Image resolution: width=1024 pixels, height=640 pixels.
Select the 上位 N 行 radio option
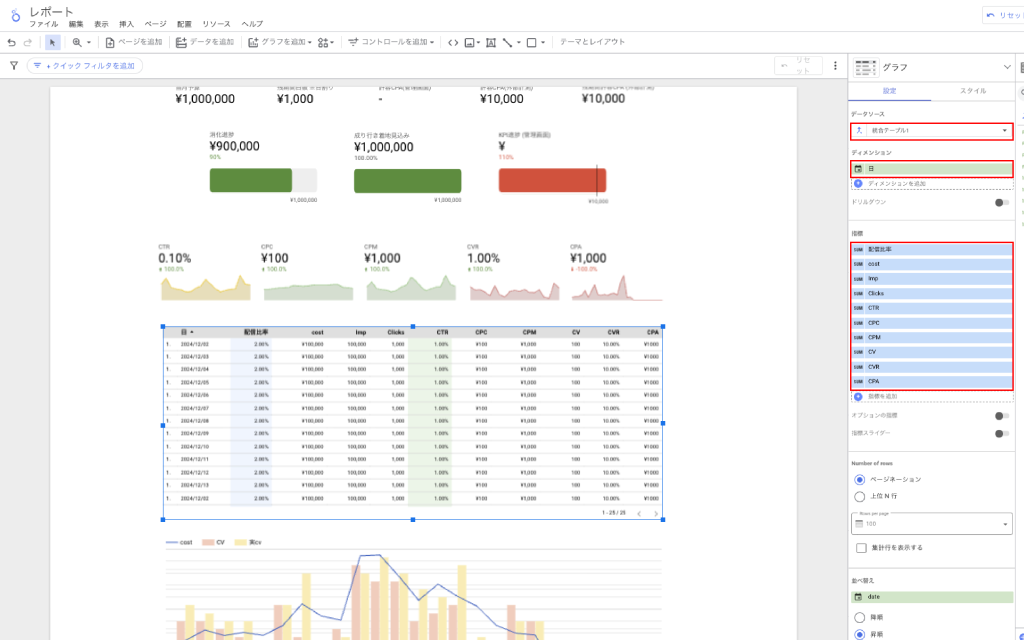[859, 497]
